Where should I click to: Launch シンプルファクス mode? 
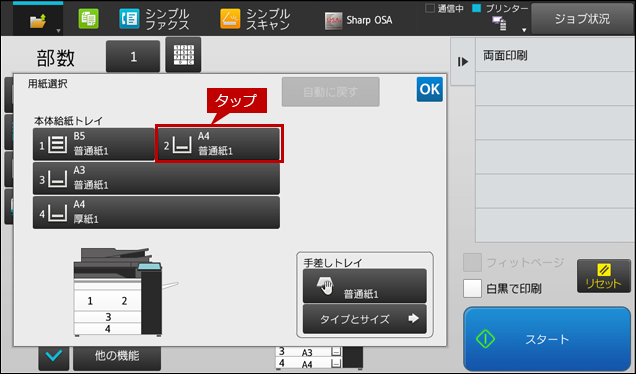click(155, 19)
